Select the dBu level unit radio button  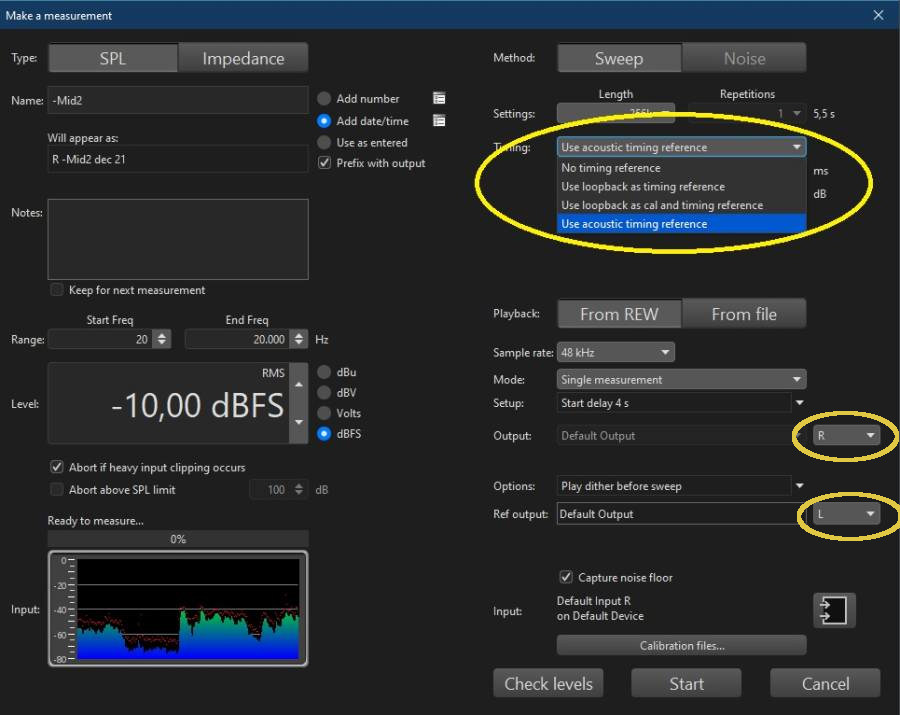(324, 372)
